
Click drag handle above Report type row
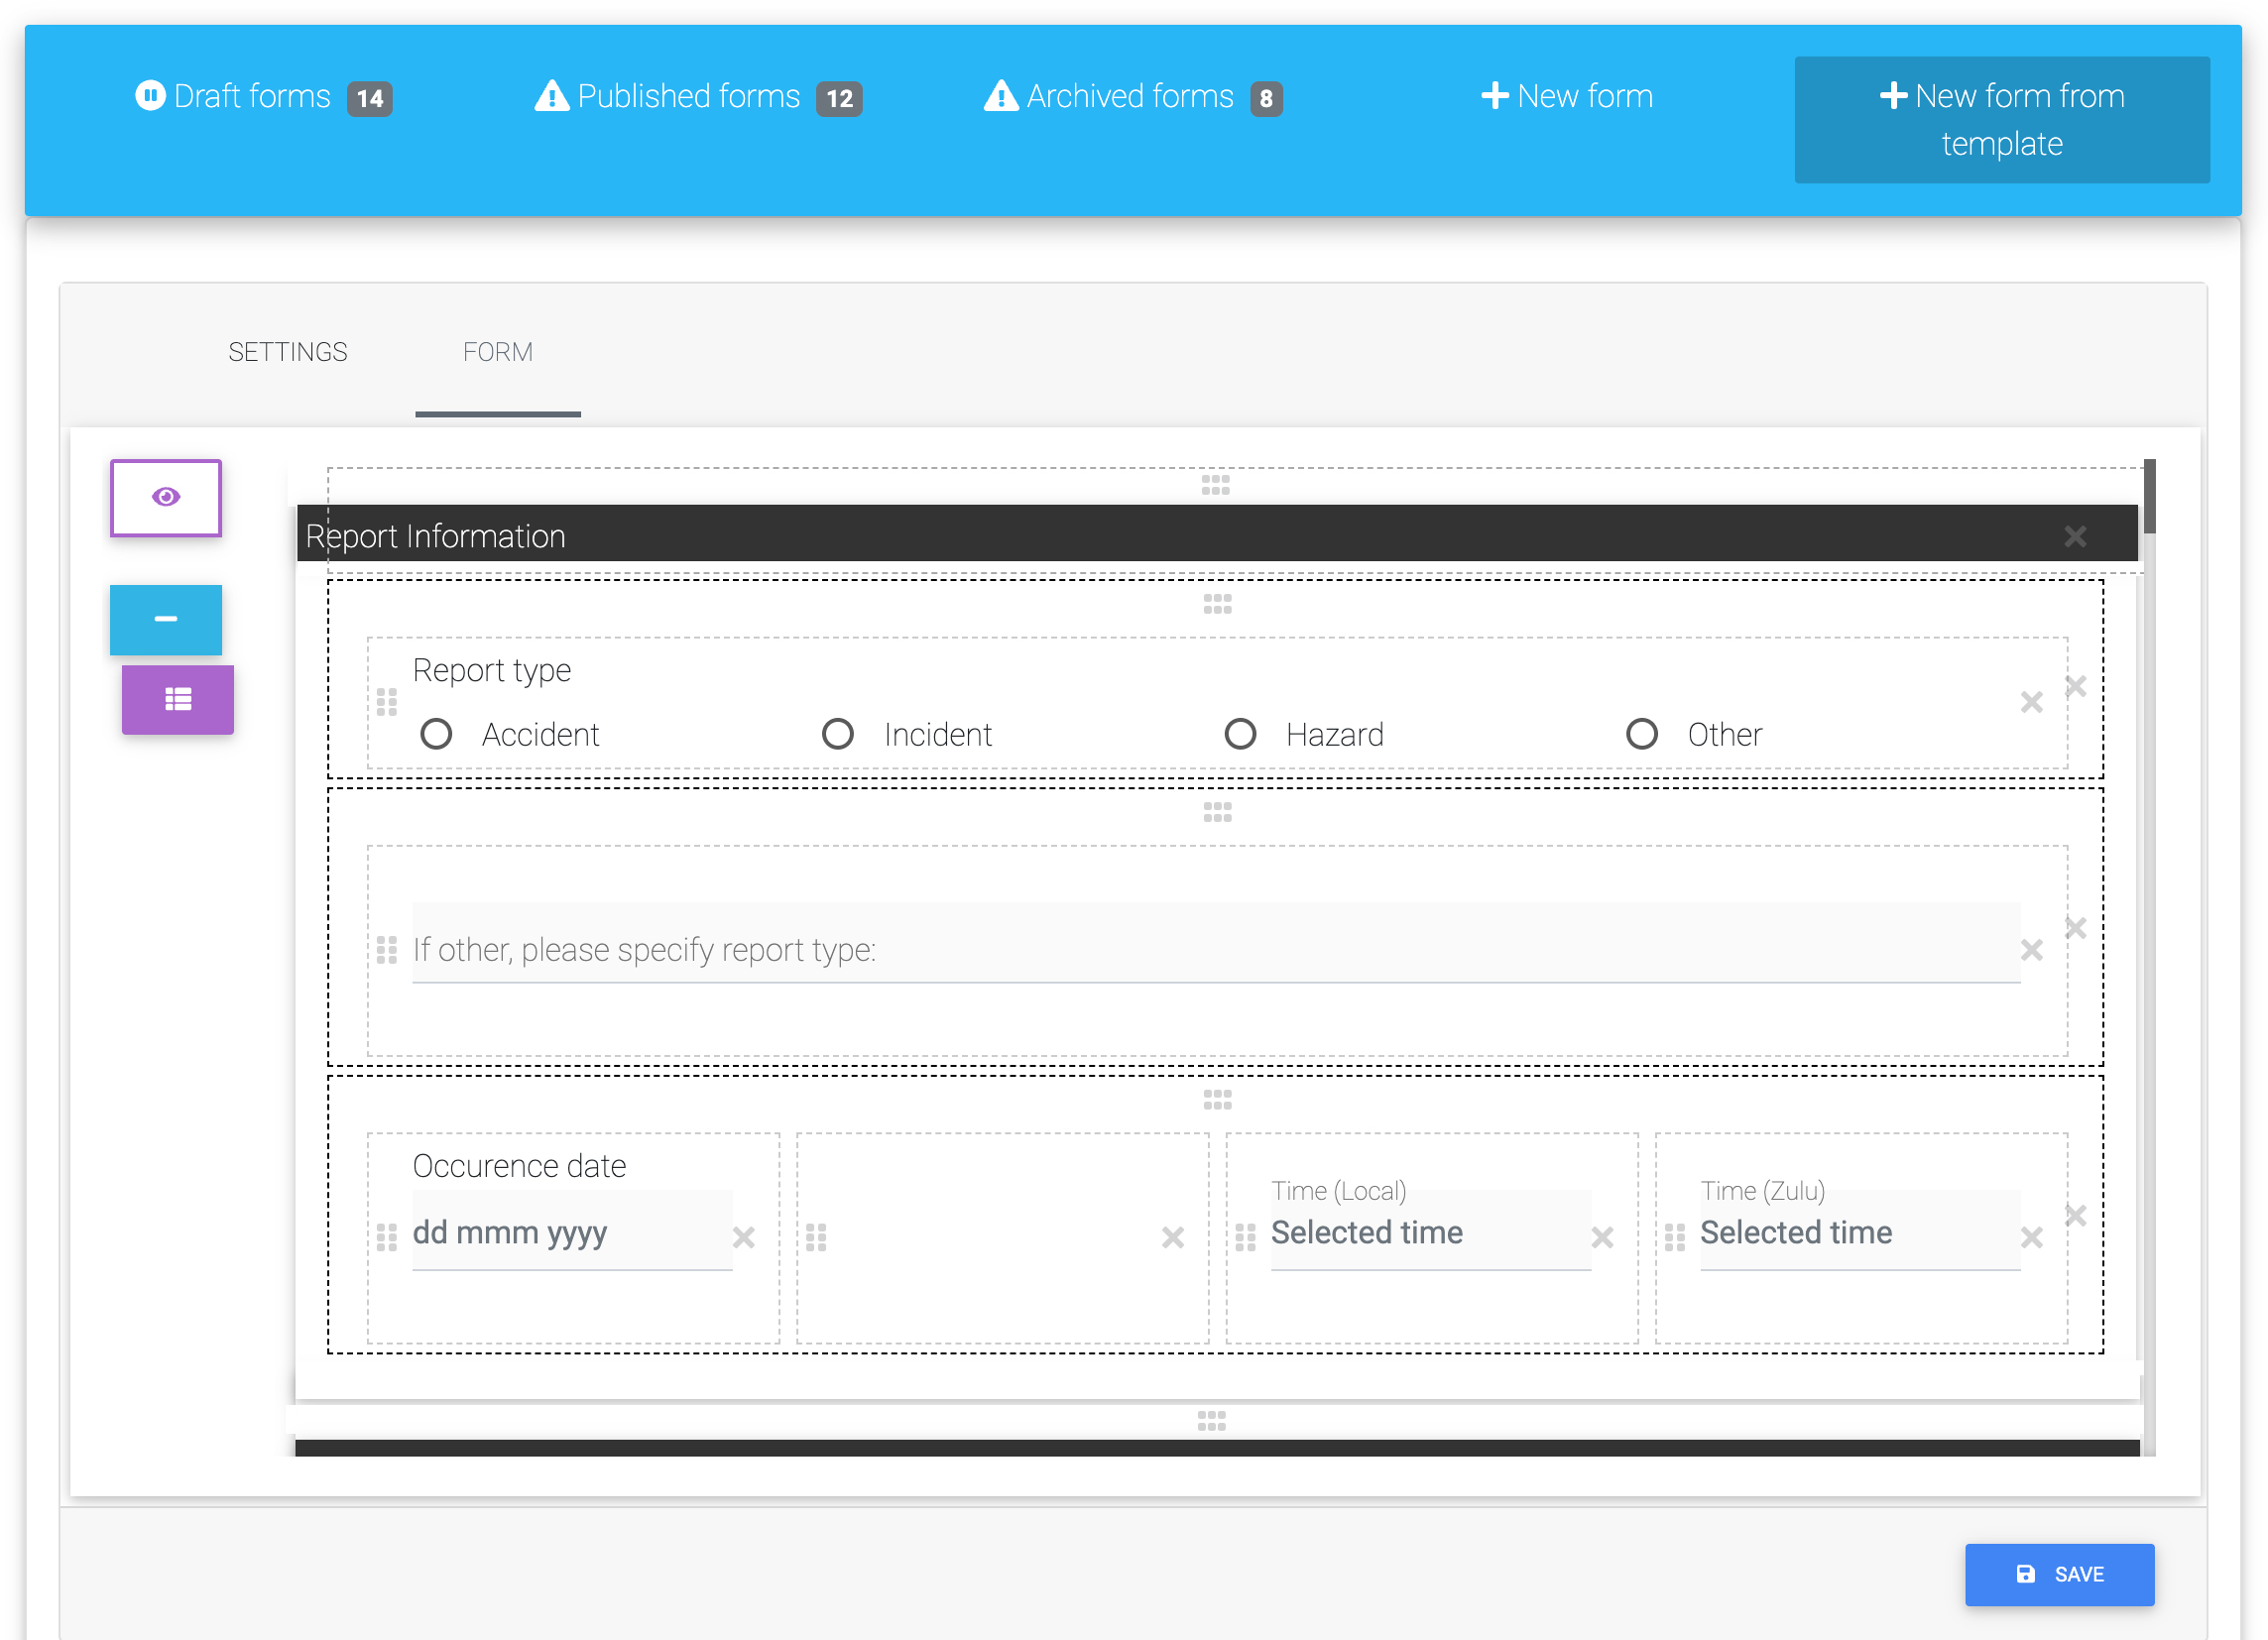[1216, 604]
